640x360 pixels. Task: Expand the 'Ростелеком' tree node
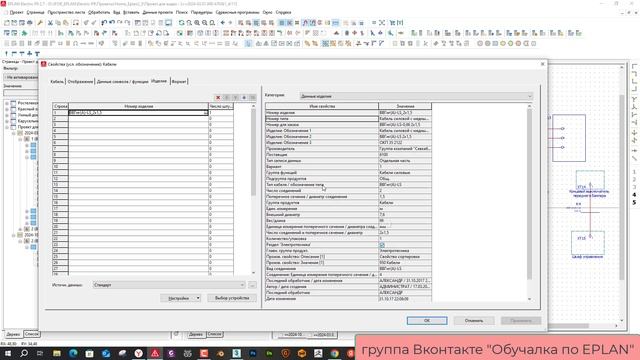(x=7, y=103)
